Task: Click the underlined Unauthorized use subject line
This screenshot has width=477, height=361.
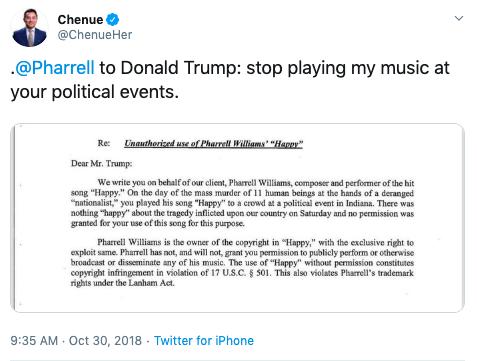Action: (213, 143)
